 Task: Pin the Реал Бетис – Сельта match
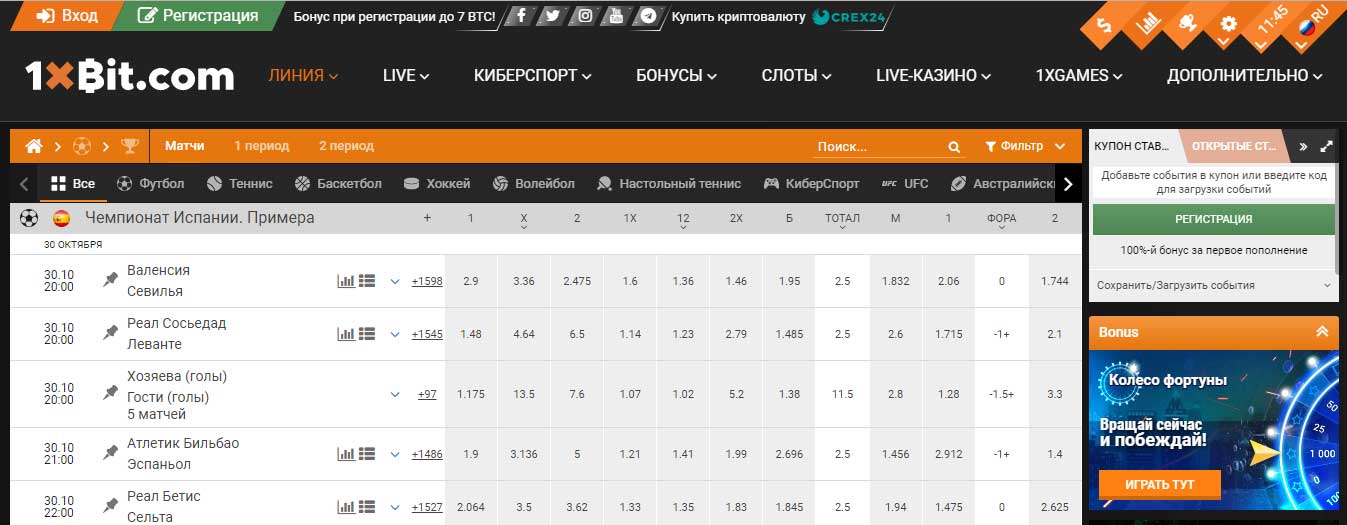(111, 506)
